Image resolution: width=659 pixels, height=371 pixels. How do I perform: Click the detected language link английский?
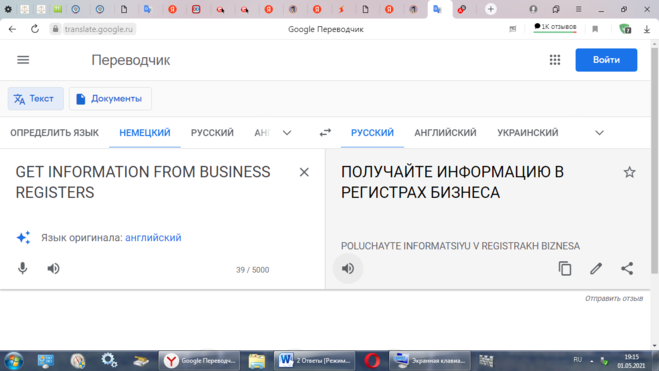(x=153, y=237)
